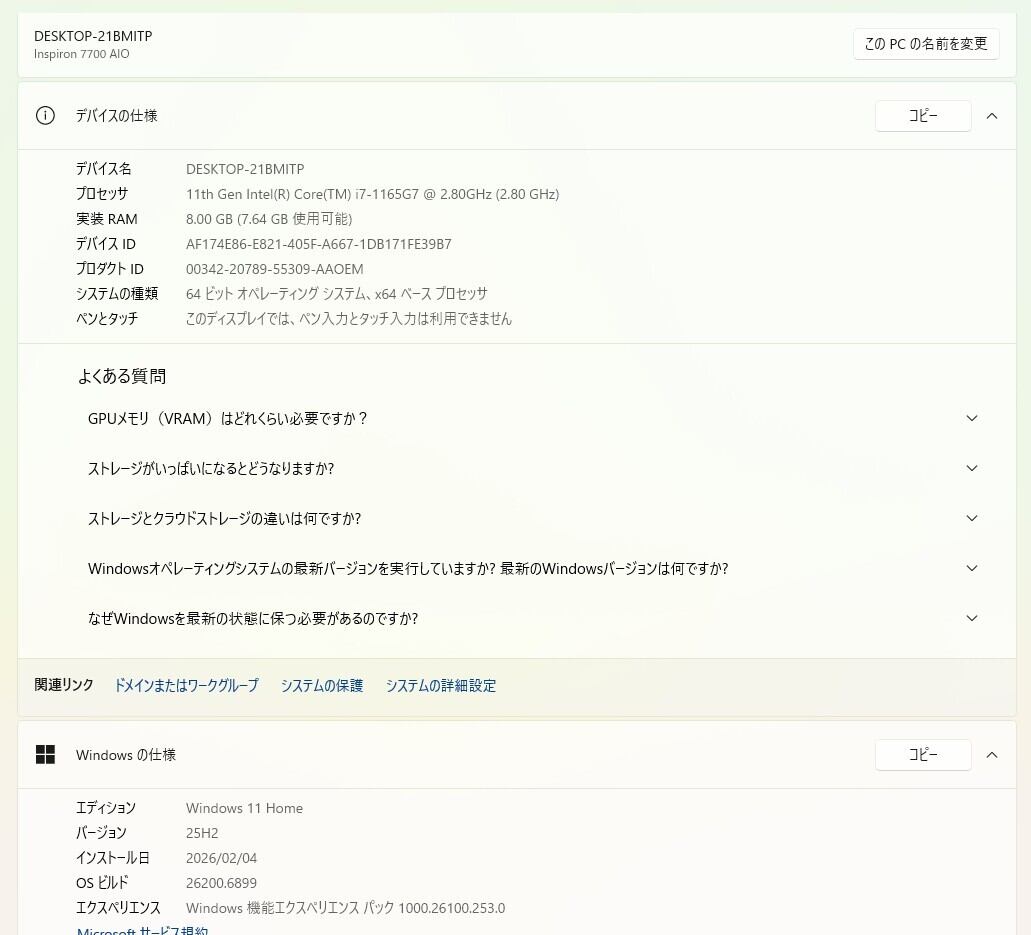Click the プロダクト ID value 00342-20789-55309-AAOEM
1031x935 pixels.
(274, 269)
